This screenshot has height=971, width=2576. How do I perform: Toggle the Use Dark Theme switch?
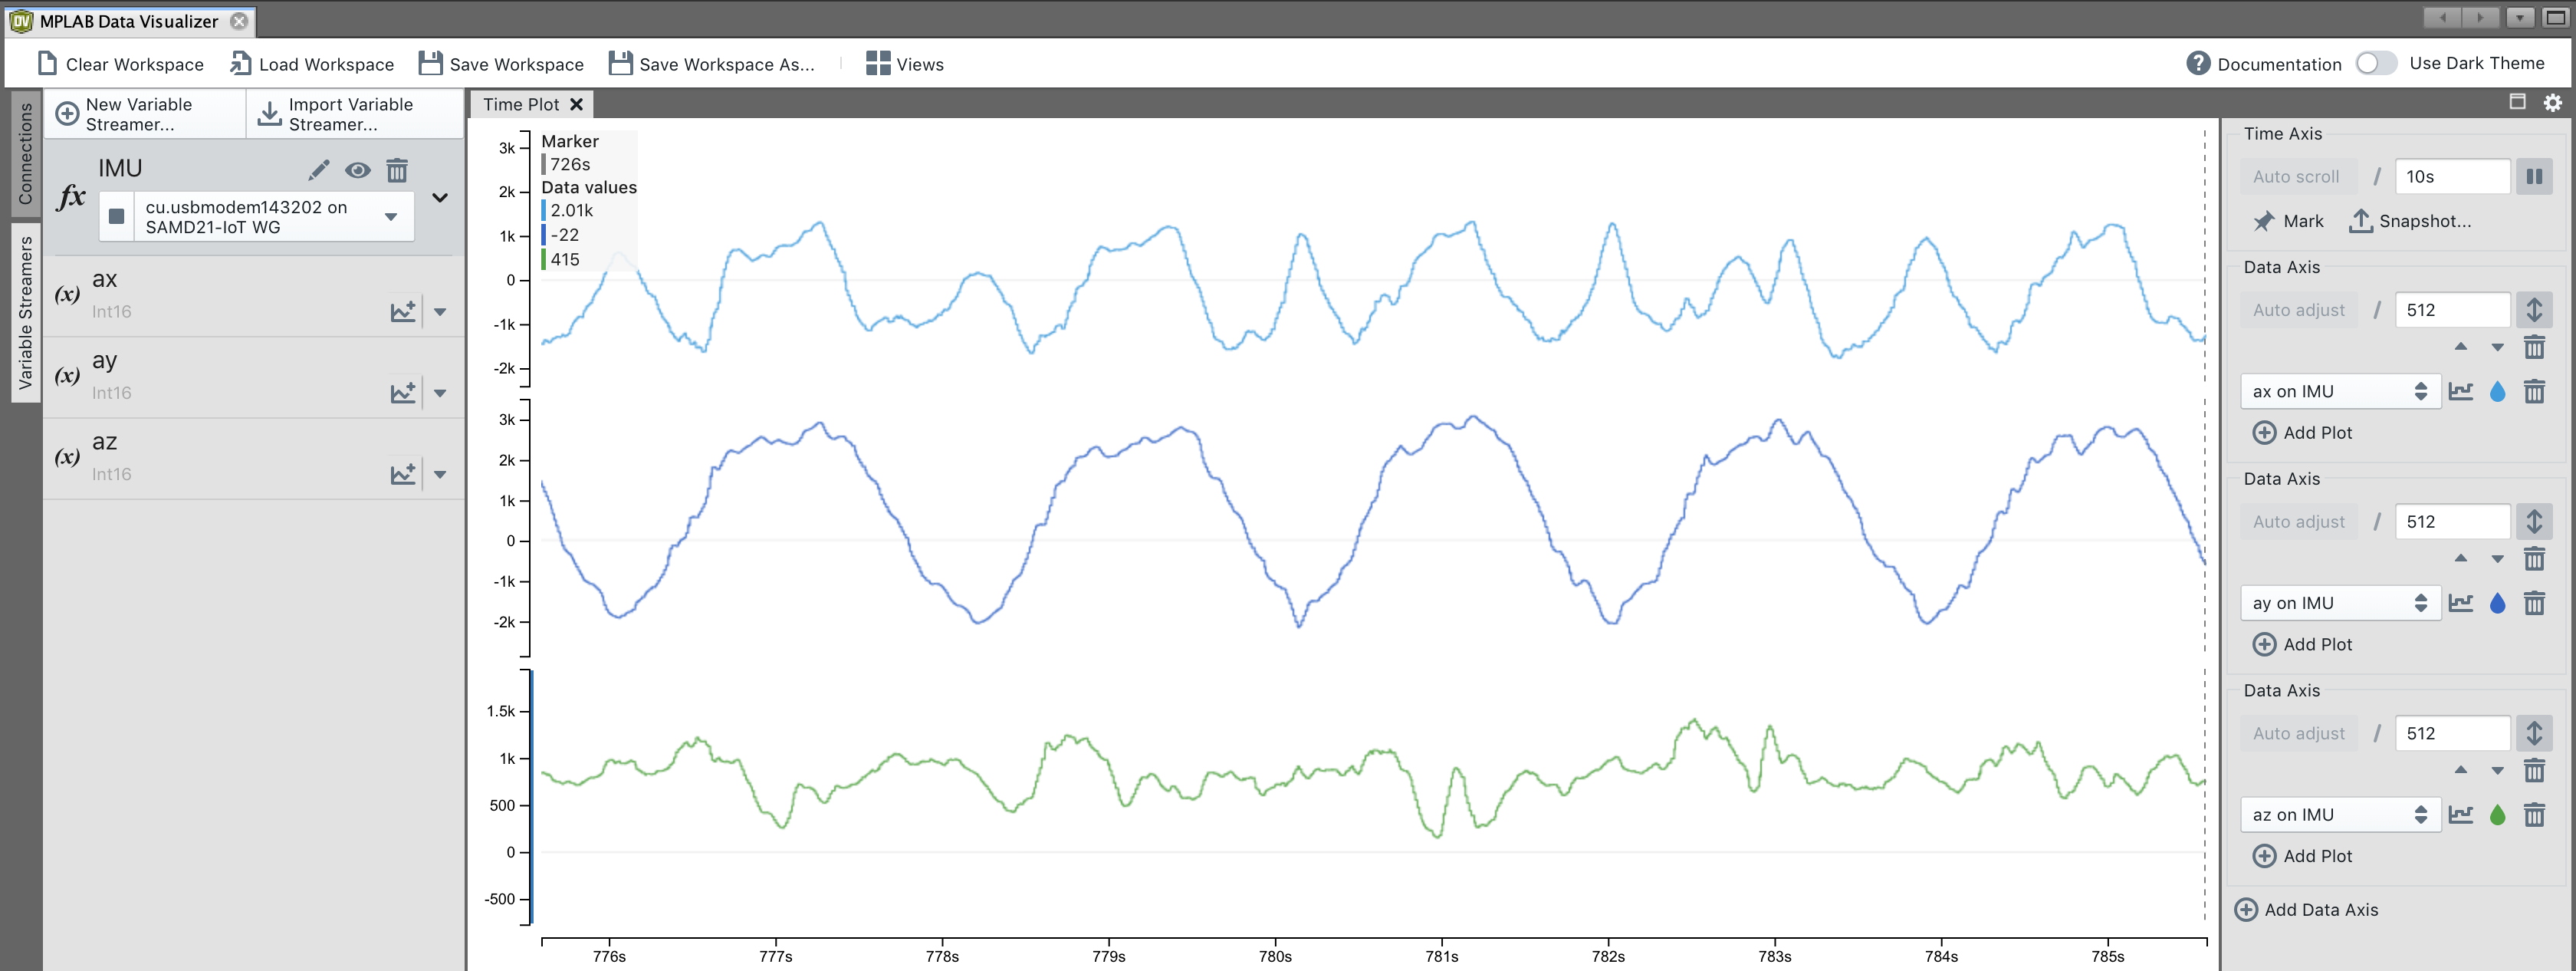[x=2375, y=63]
